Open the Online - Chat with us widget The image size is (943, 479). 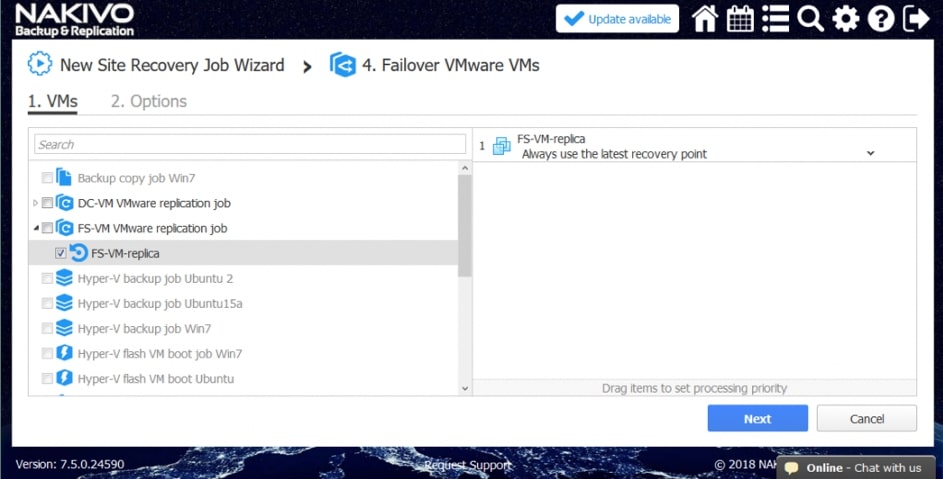coord(856,468)
